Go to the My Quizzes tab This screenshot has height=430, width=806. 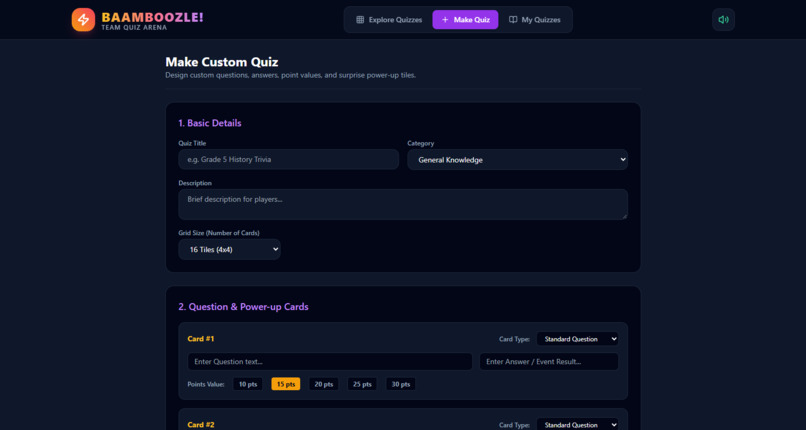535,20
